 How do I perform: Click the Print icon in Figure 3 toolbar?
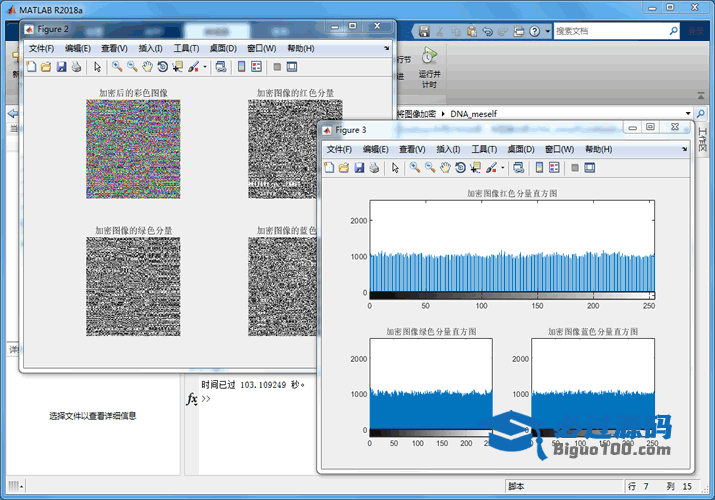(374, 168)
